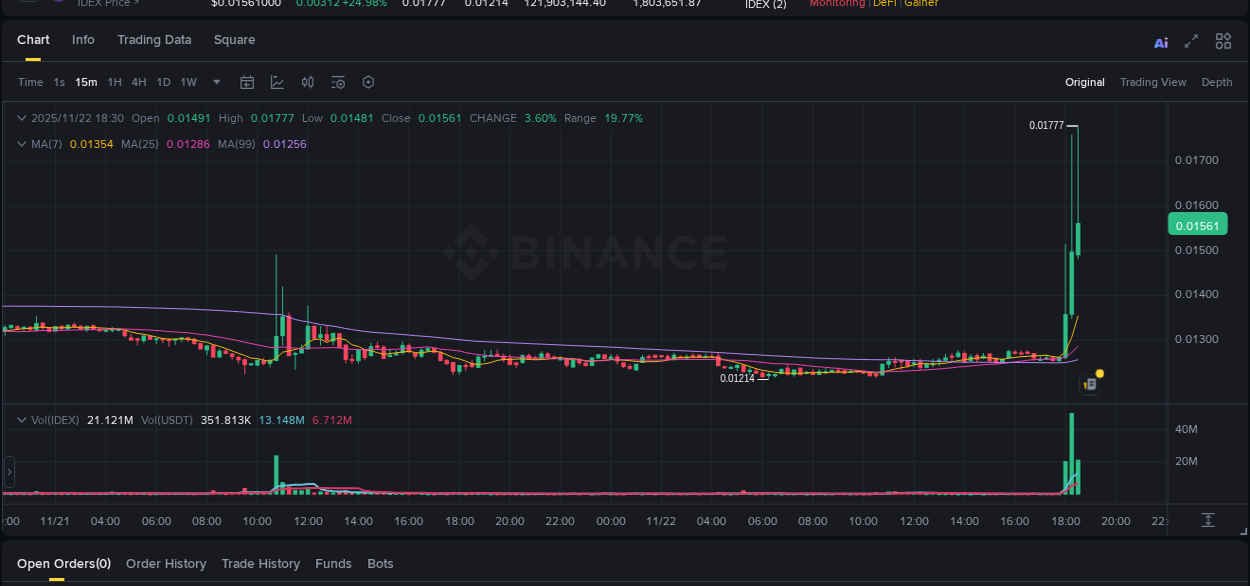The height and width of the screenshot is (586, 1250).
Task: Switch to the Trading Data tab
Action: (x=154, y=40)
